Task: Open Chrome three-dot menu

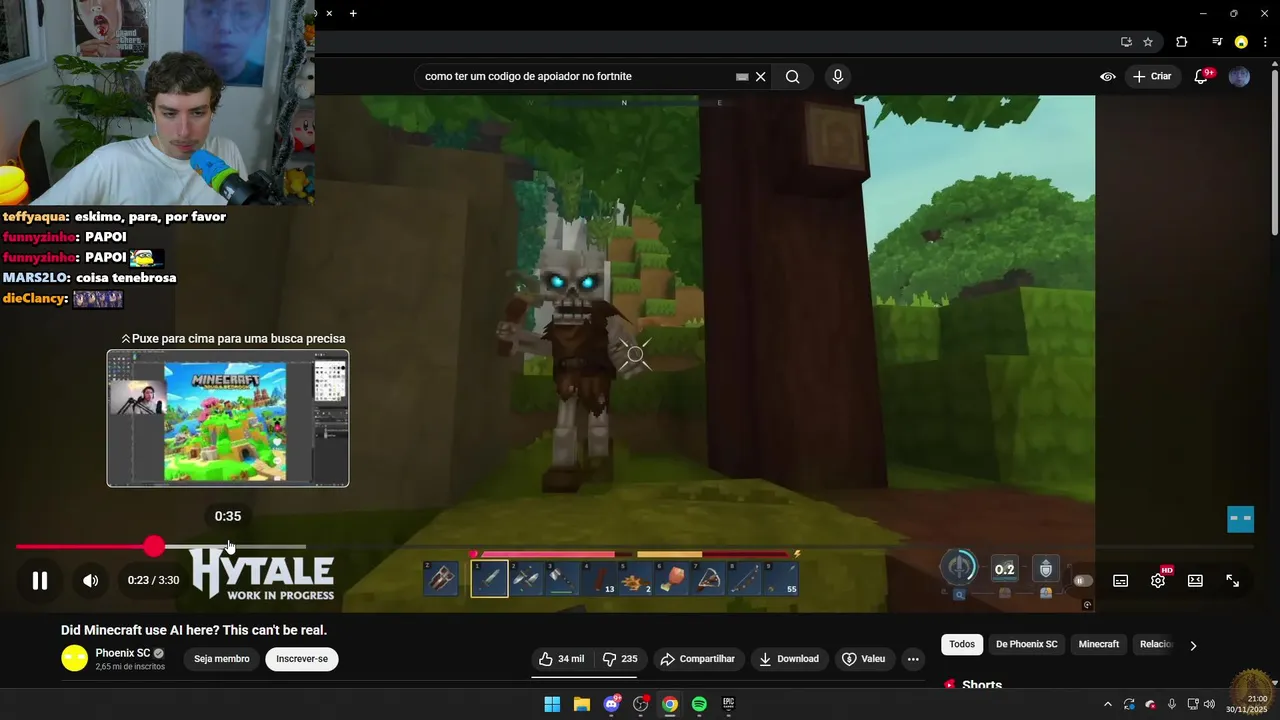Action: [x=1265, y=42]
